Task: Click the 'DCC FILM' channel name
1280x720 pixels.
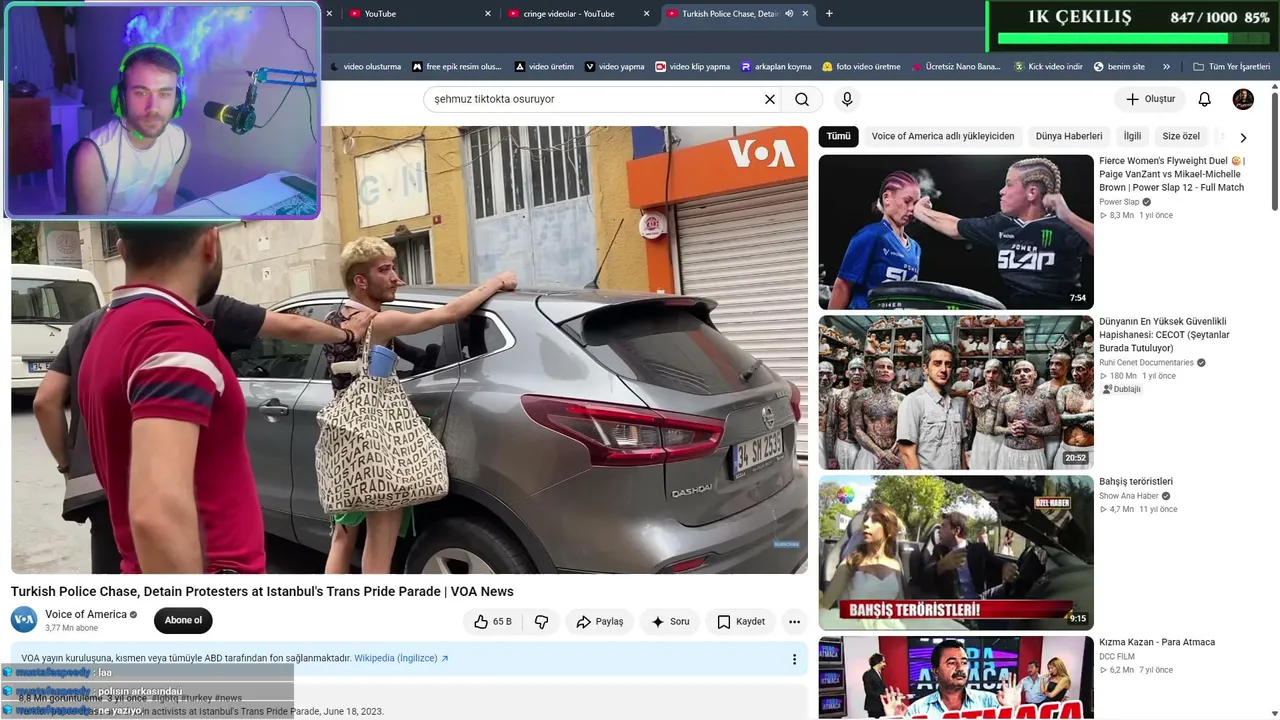Action: pyautogui.click(x=1117, y=656)
